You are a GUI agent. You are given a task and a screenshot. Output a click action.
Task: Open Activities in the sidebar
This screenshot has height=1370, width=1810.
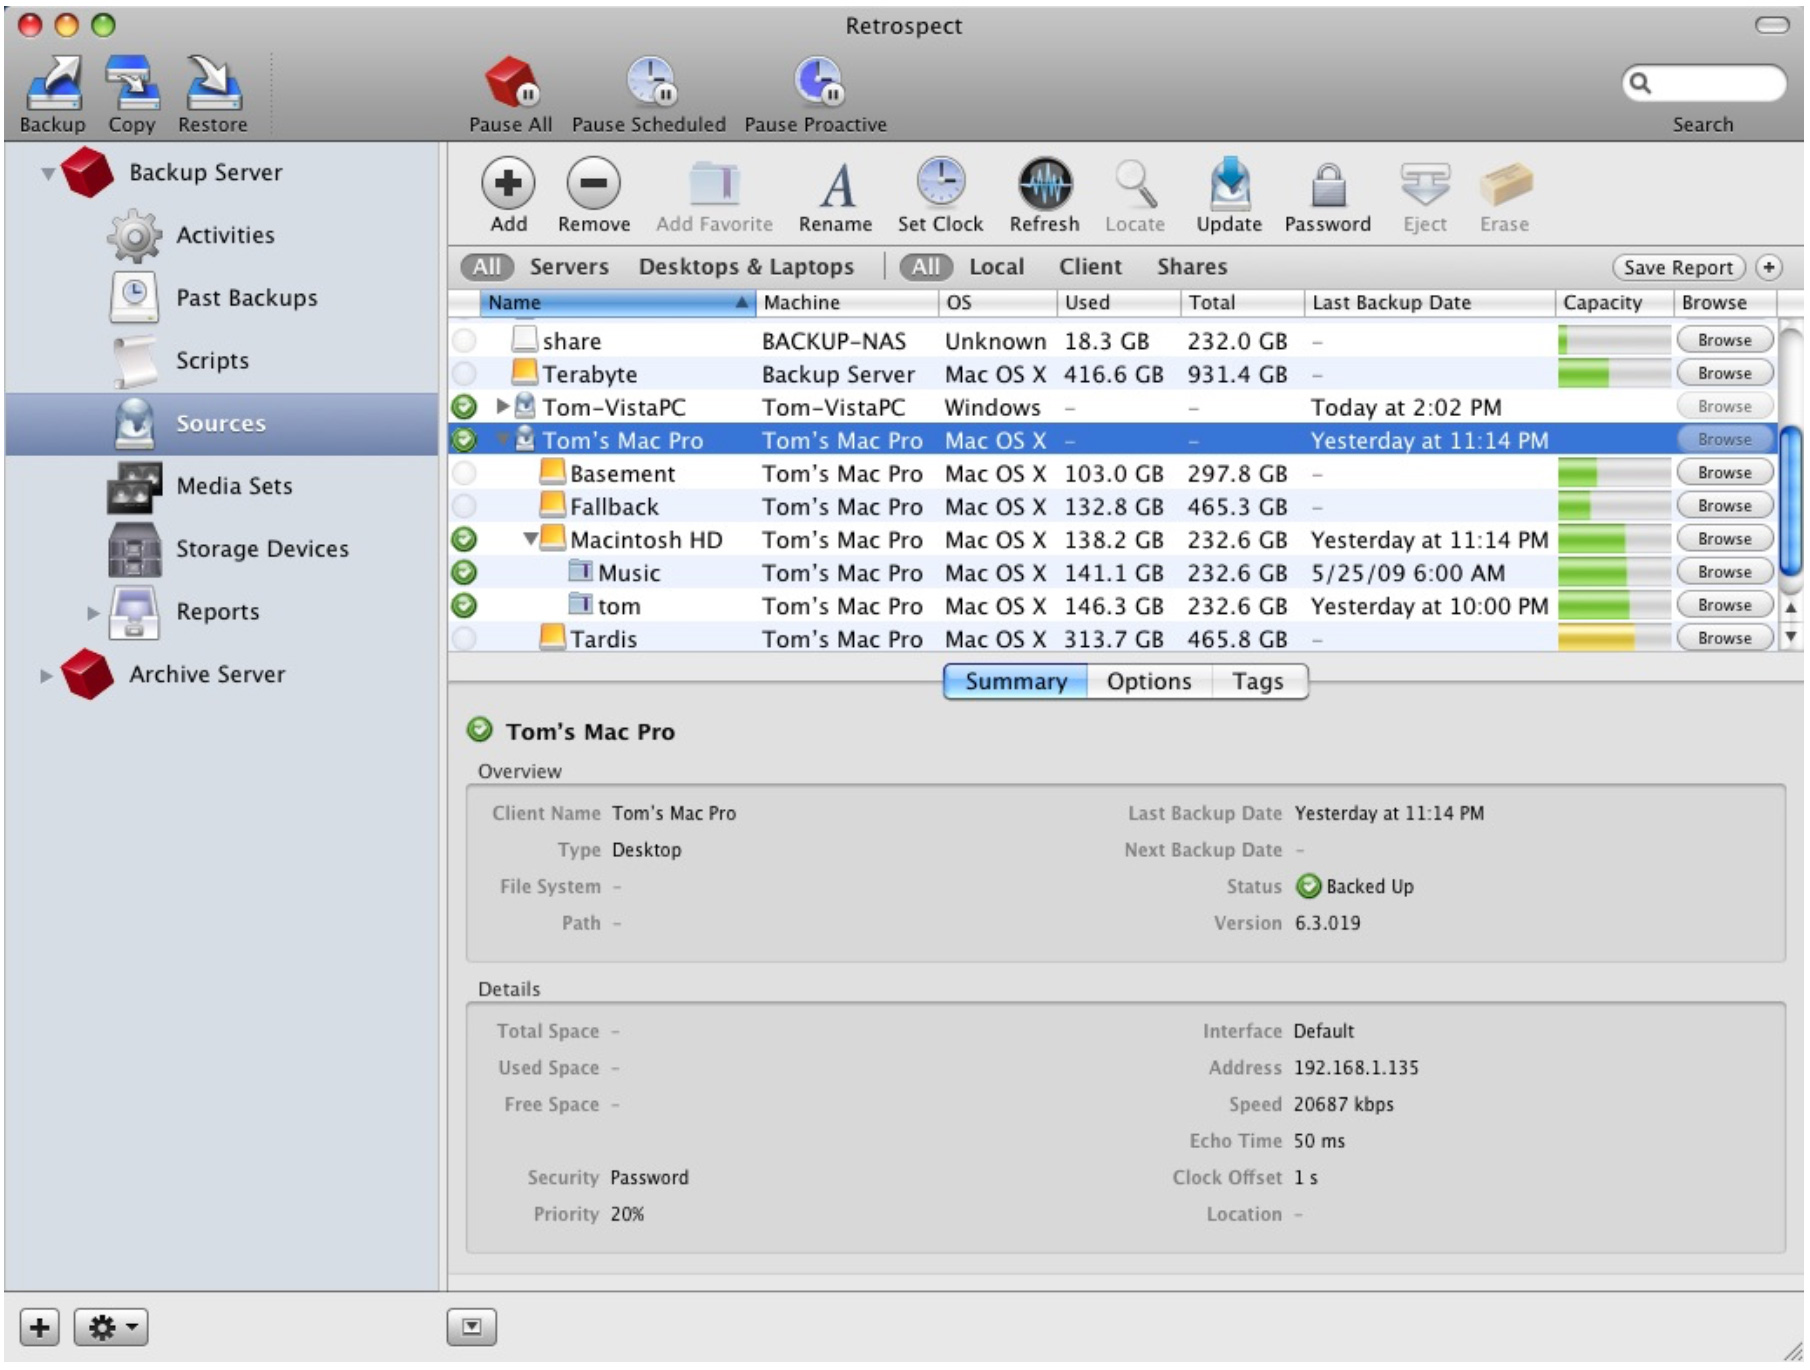tap(225, 235)
